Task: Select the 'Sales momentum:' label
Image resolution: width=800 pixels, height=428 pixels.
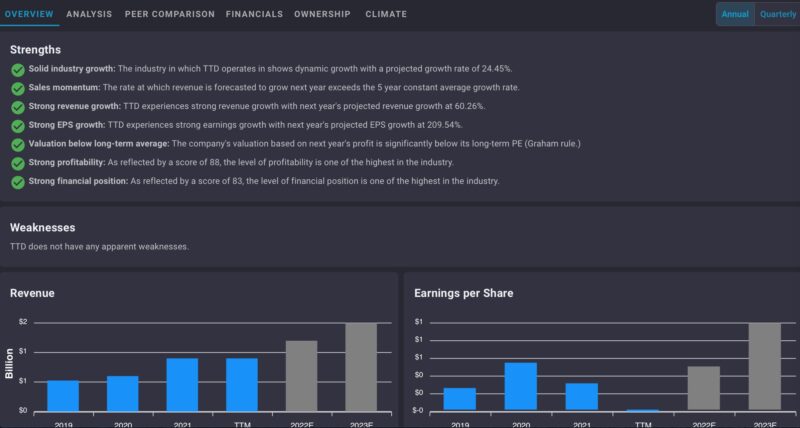Action: (64, 87)
